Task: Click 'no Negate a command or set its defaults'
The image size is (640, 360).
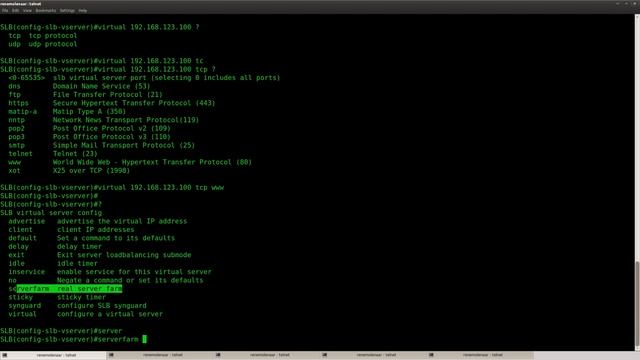Action: point(106,280)
